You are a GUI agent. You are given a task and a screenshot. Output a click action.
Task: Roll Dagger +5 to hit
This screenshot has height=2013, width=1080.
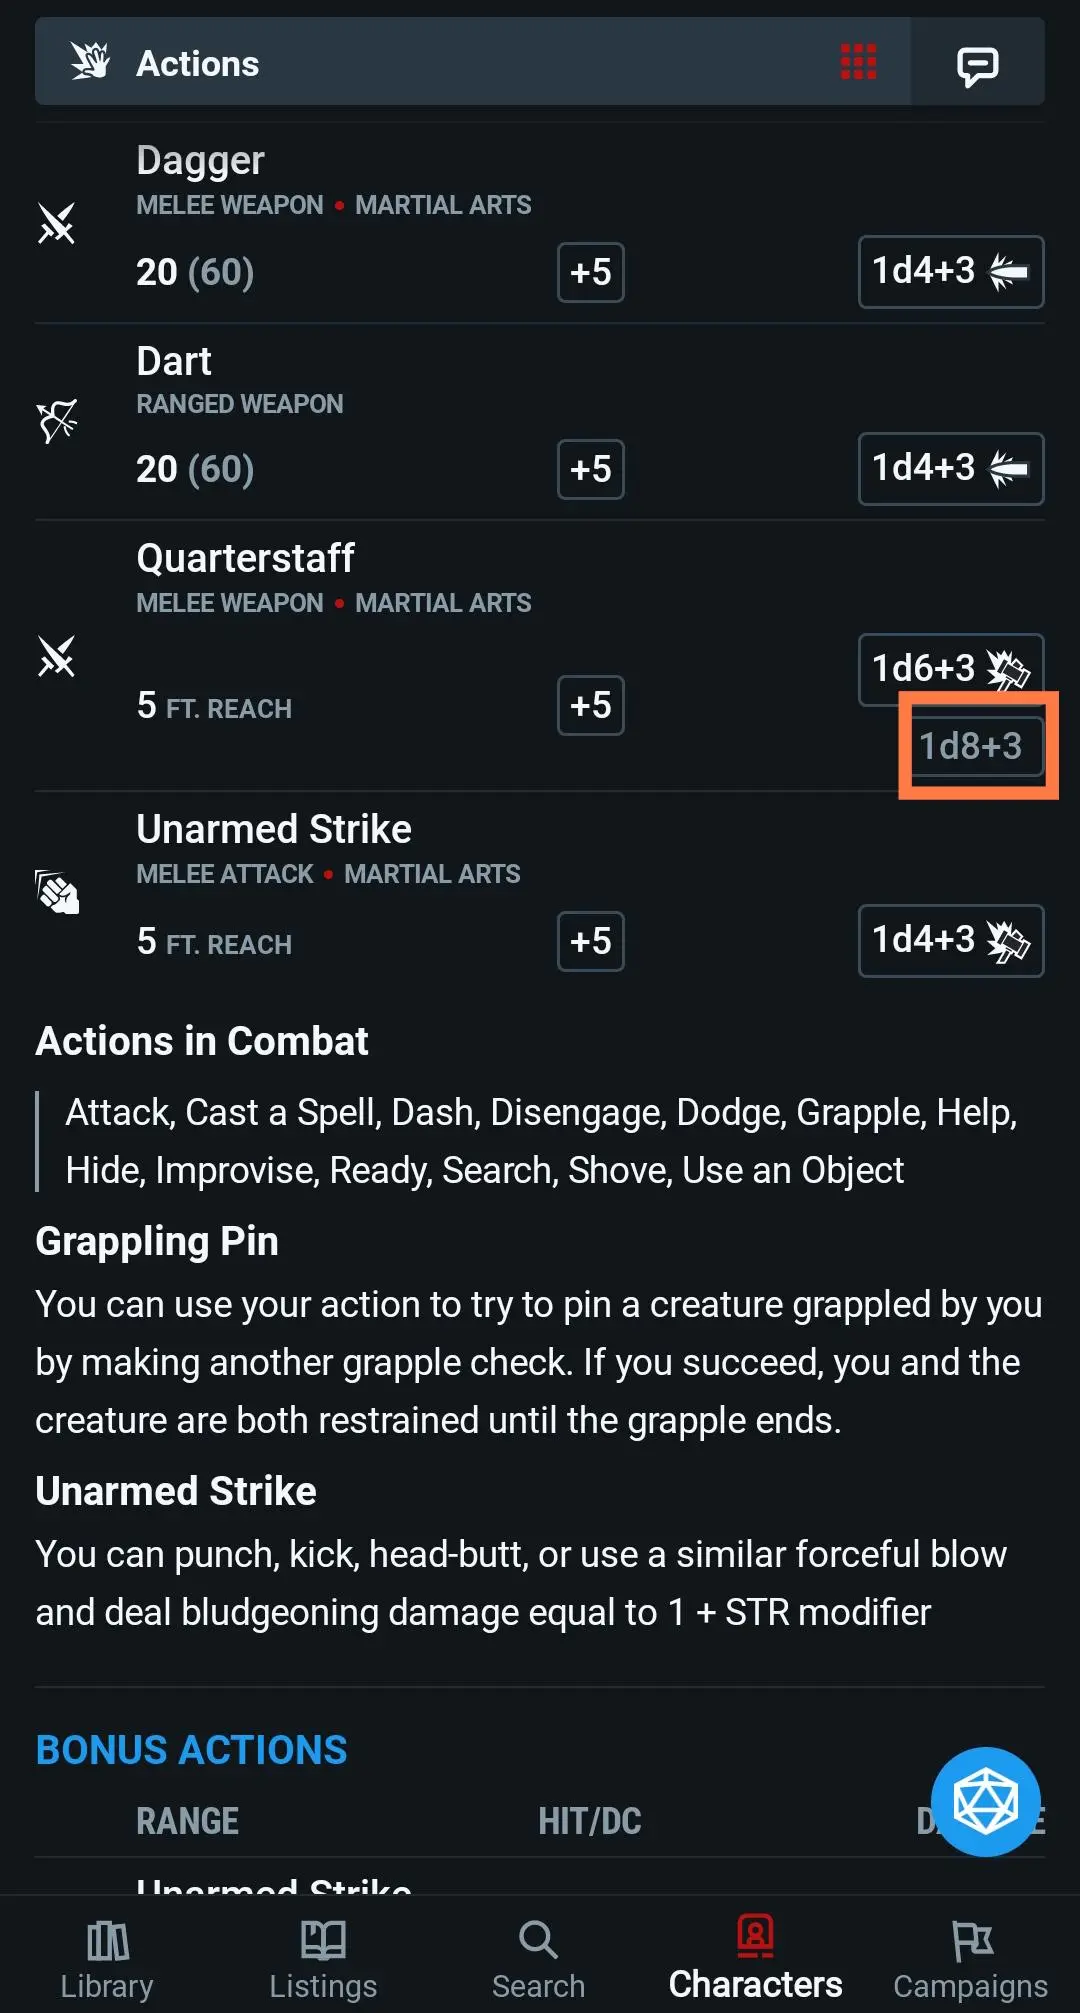click(x=590, y=272)
